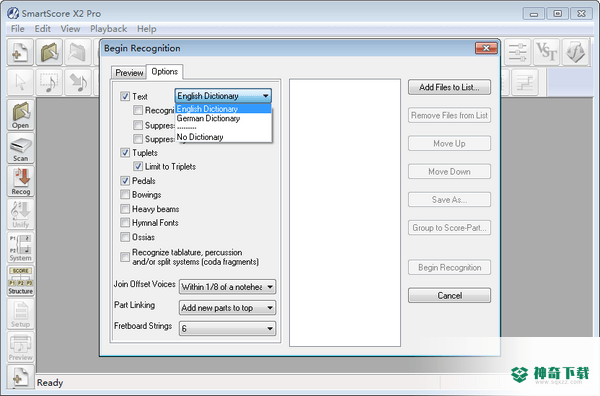Screen dimensions: 600x396
Task: Open the Edit menu
Action: click(x=42, y=29)
